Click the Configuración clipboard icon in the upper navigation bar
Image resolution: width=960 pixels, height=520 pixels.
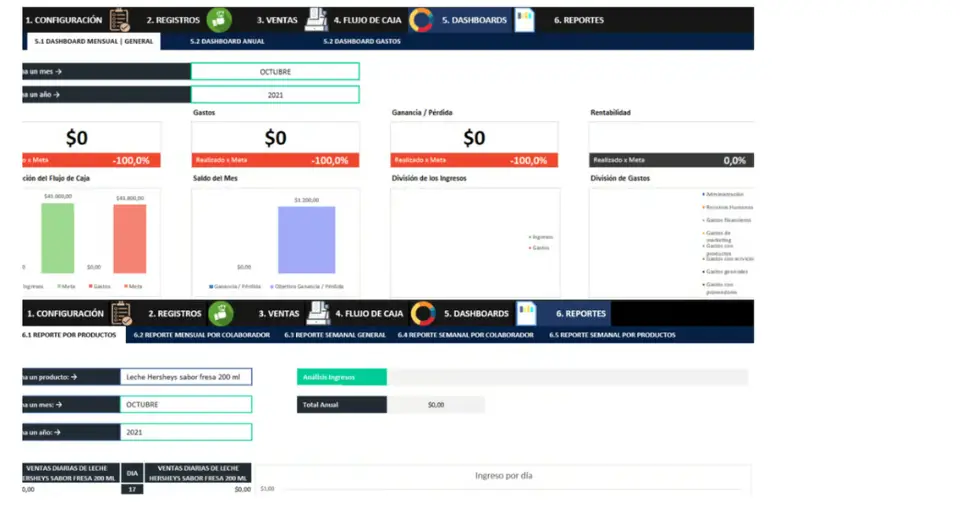[120, 20]
